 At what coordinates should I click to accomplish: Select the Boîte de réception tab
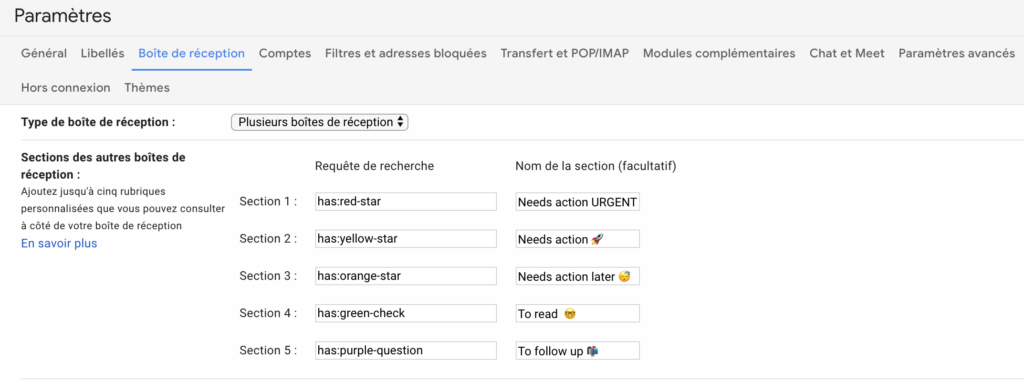(x=191, y=54)
